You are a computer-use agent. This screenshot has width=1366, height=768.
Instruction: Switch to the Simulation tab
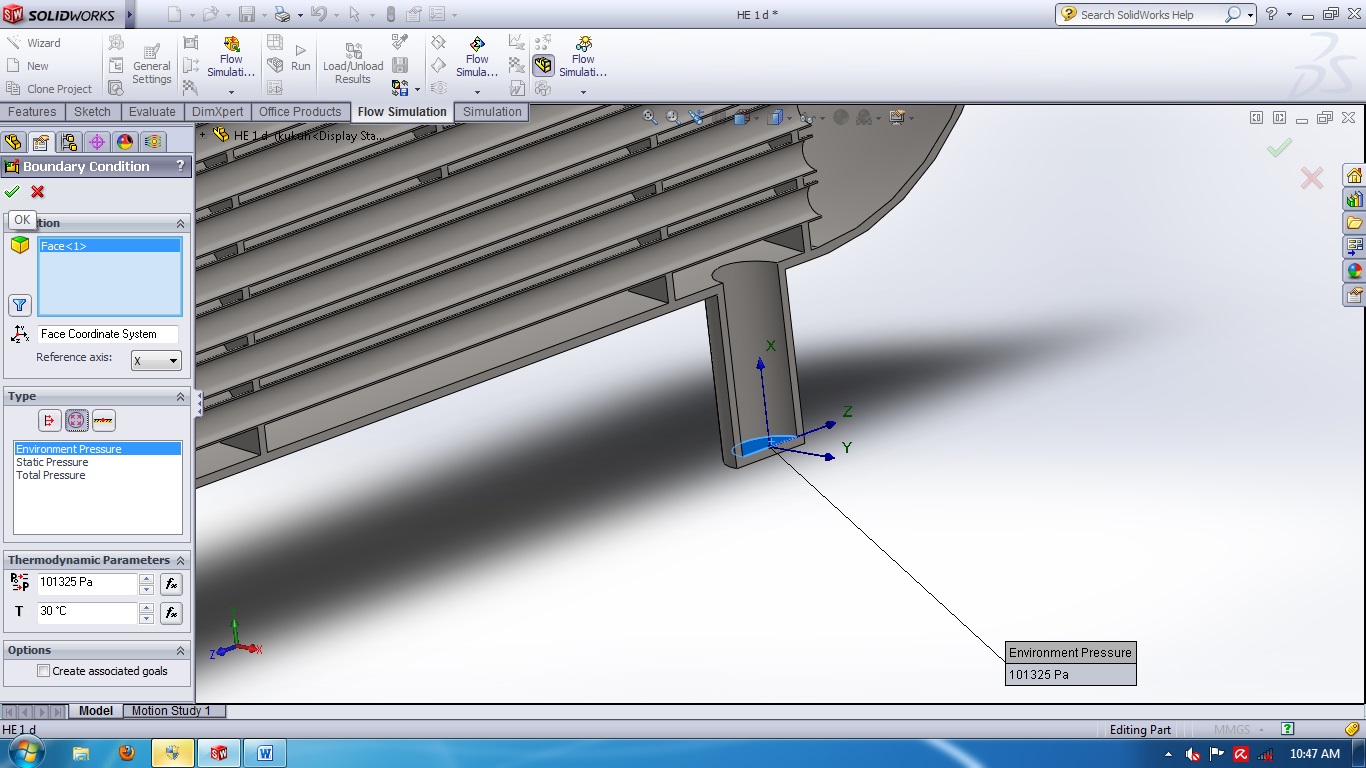tap(492, 112)
